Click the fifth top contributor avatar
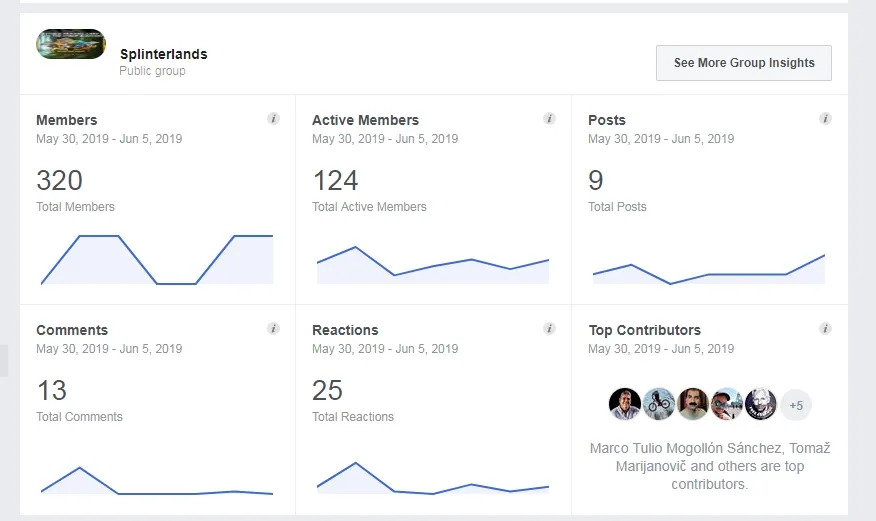The width and height of the screenshot is (876, 521). pyautogui.click(x=761, y=404)
